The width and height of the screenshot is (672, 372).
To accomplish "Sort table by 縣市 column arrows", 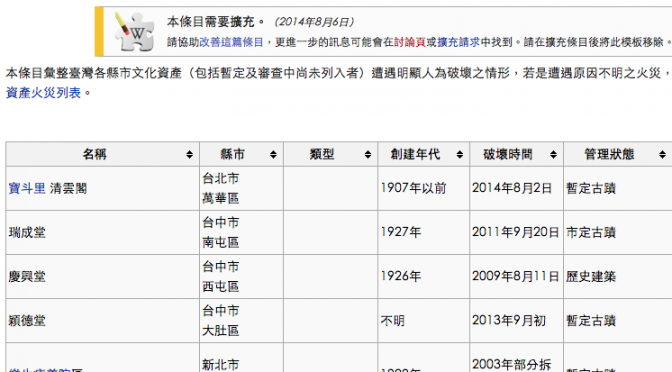I will coord(273,155).
